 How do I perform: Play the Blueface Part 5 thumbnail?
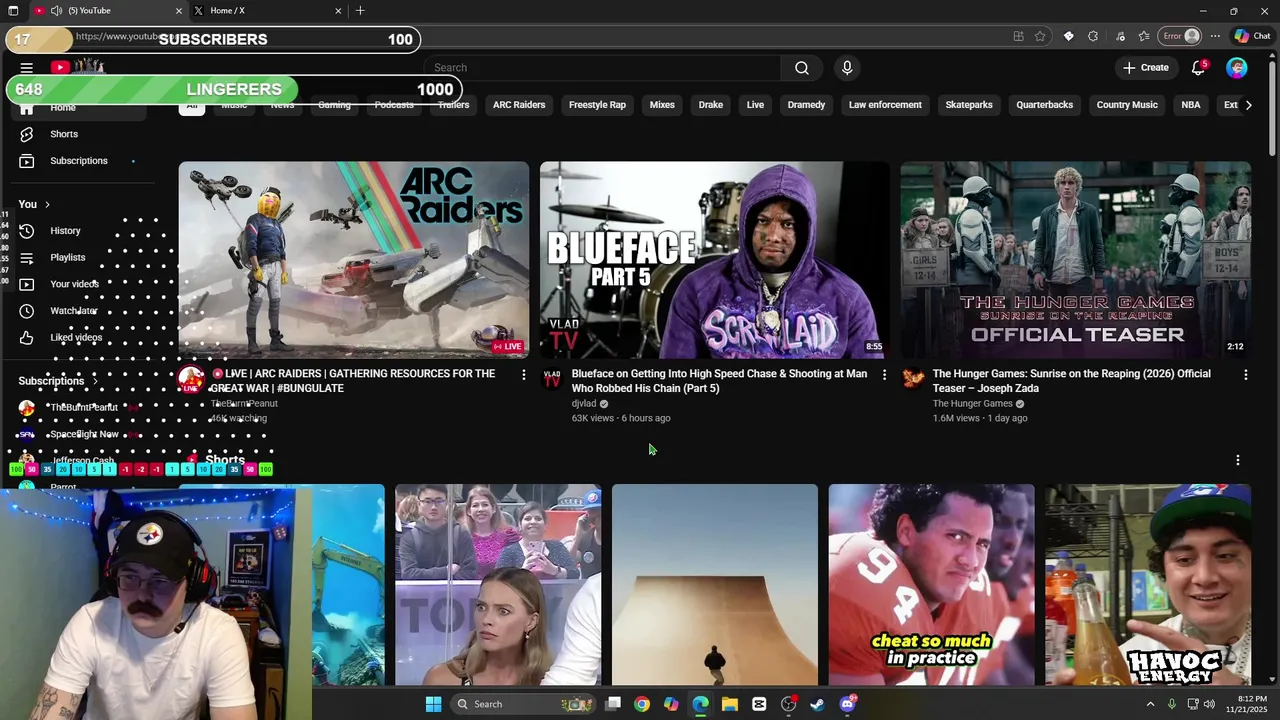pos(714,260)
